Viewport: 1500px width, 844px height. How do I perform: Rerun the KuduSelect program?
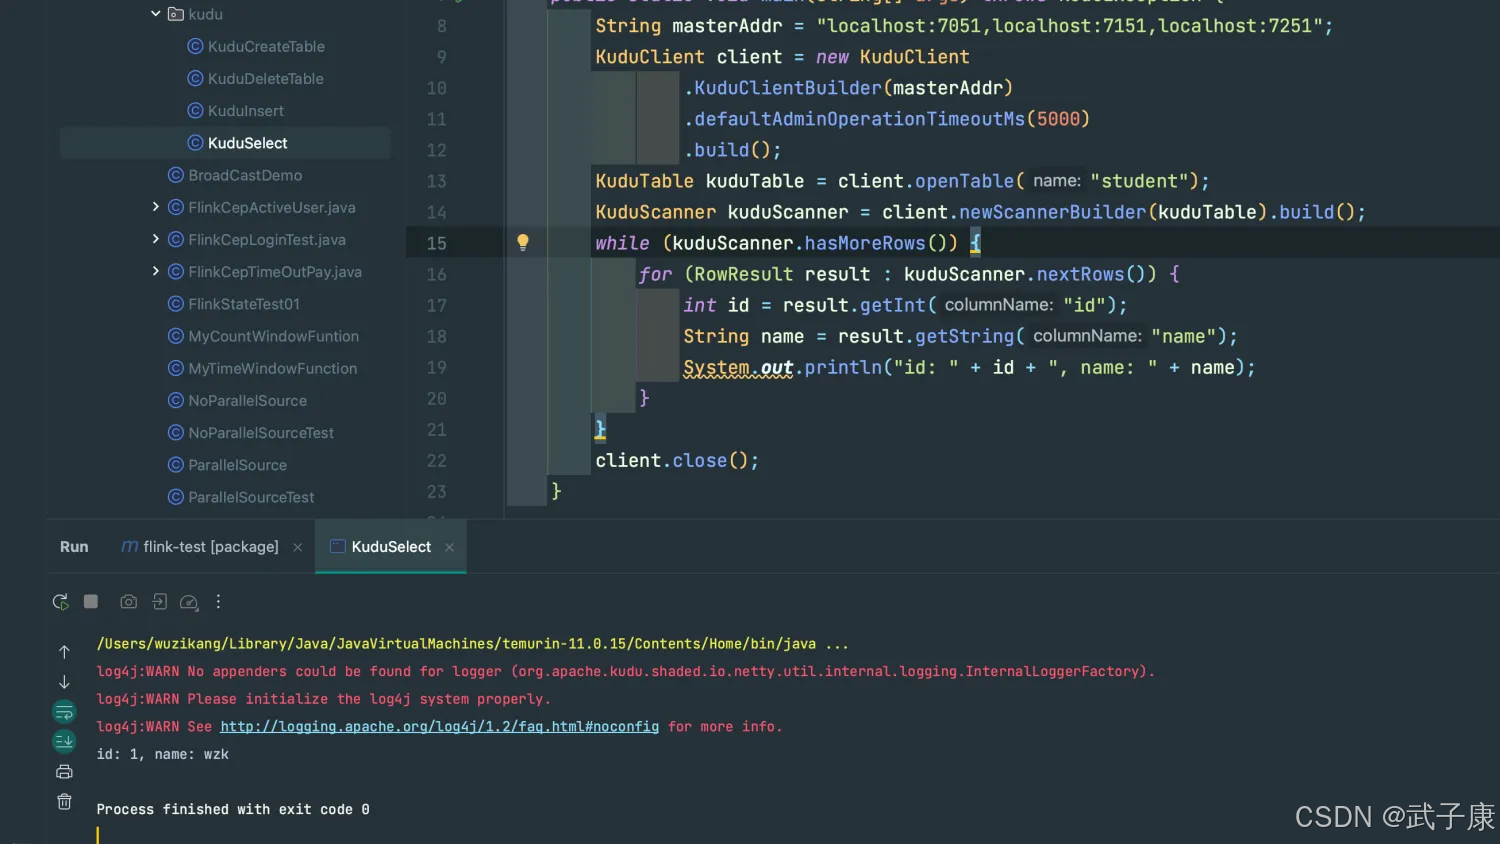coord(61,602)
